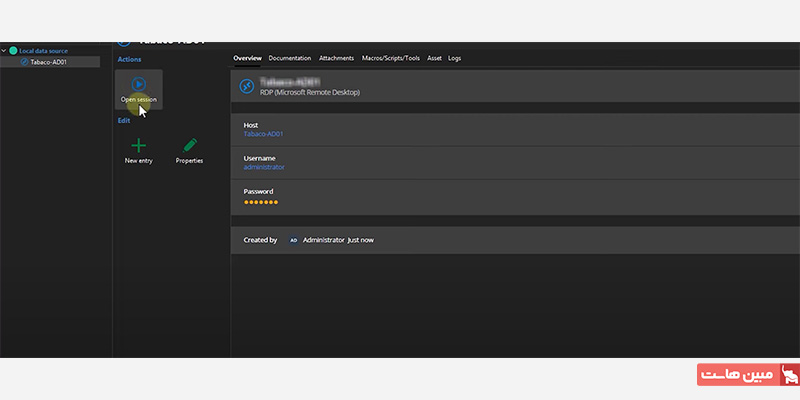Add a New entry with the plus icon
800x400 pixels.
coord(138,145)
